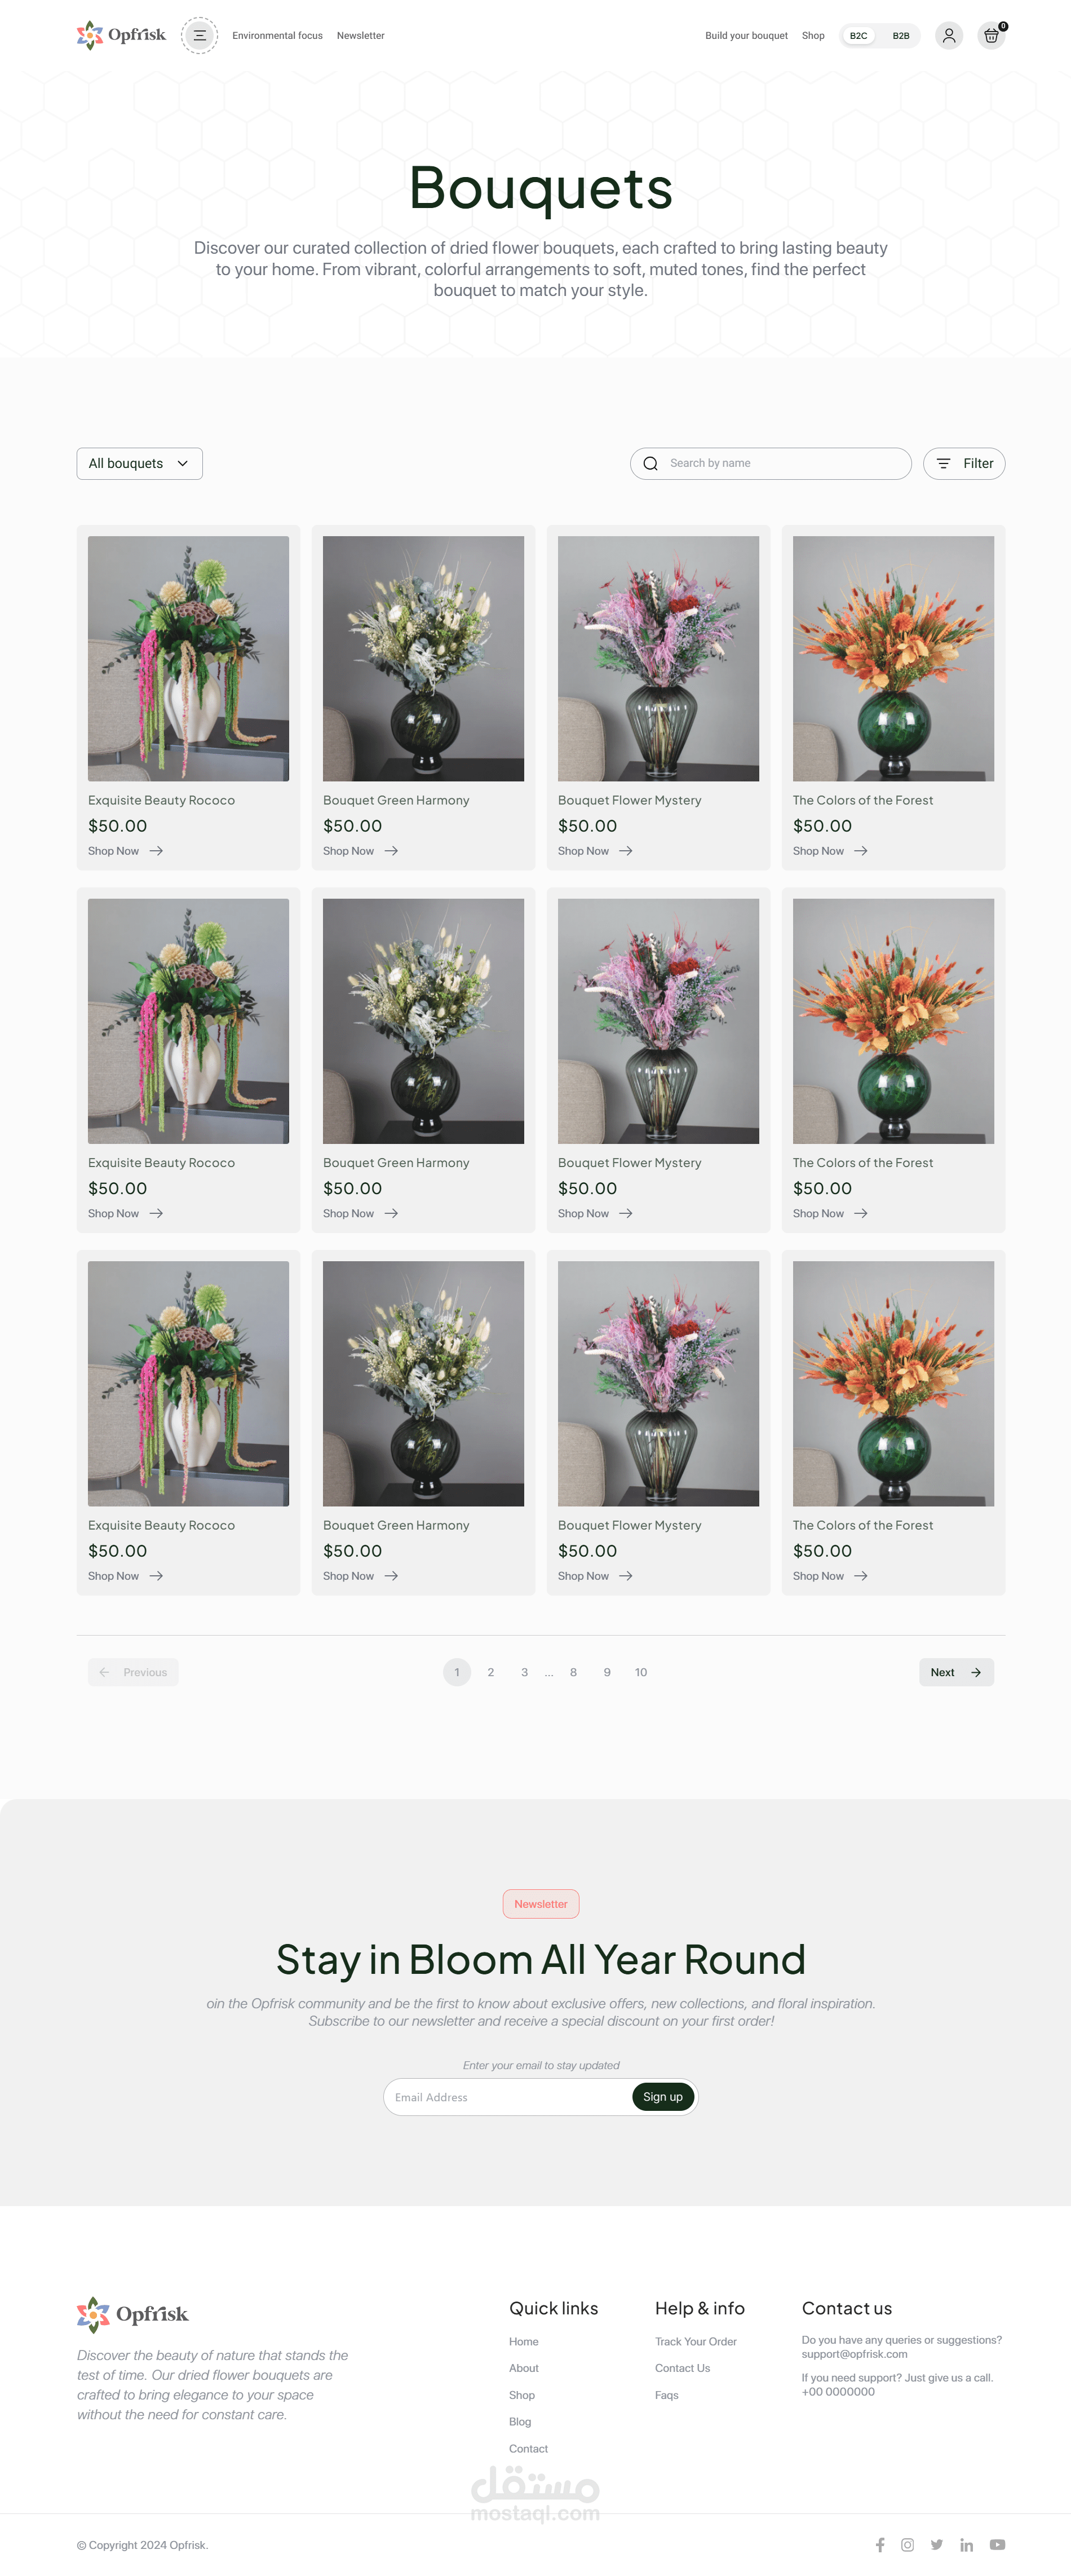Open the Instagram icon in footer
The image size is (1071, 2576).
tap(907, 2544)
